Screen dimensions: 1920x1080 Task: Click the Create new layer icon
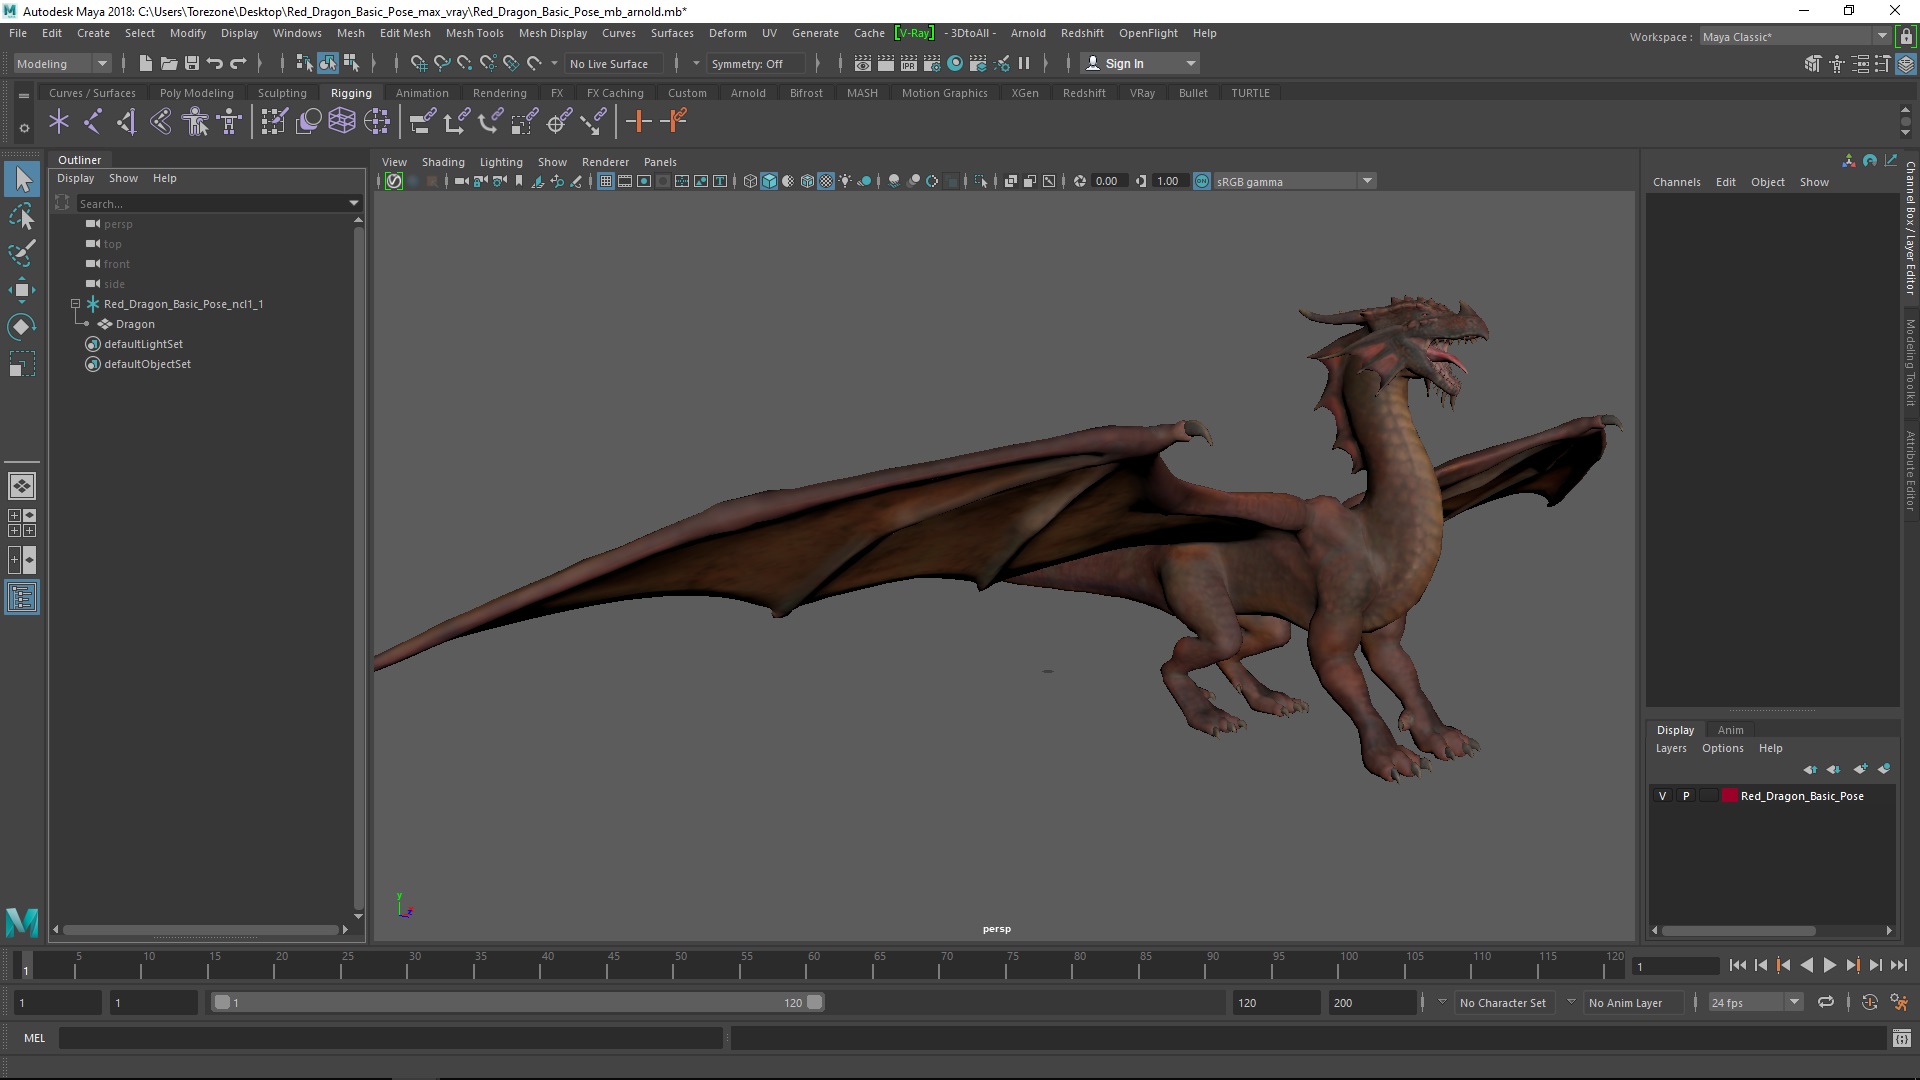(1860, 769)
